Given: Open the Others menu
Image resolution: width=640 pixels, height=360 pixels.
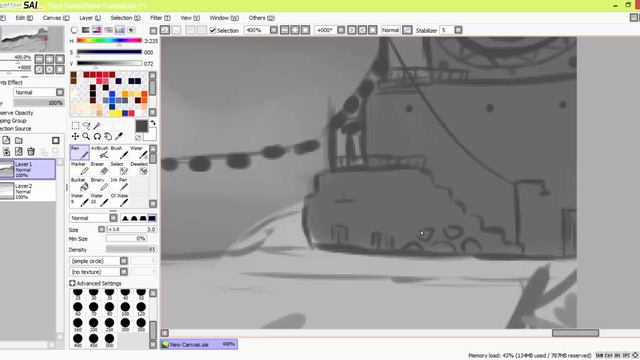Looking at the screenshot, I should tap(262, 18).
